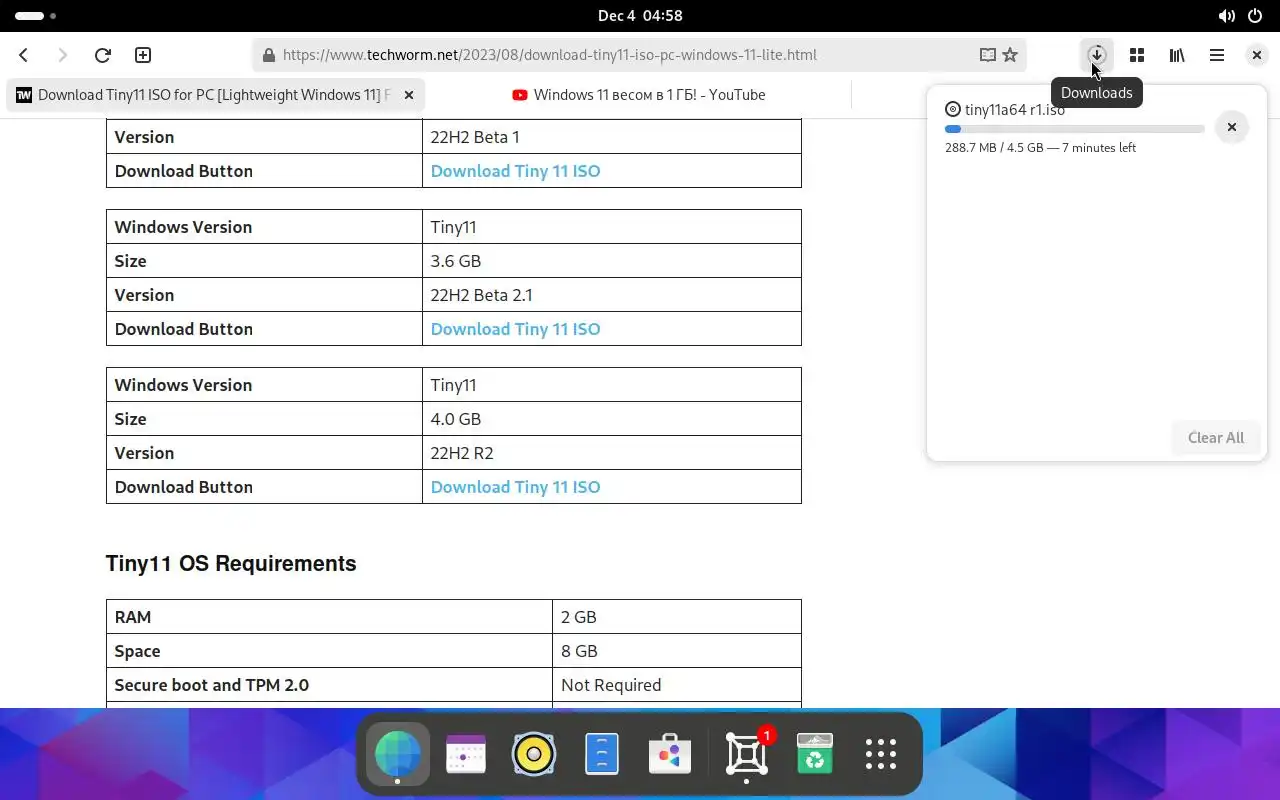Open the power menu in top bar

point(1255,16)
